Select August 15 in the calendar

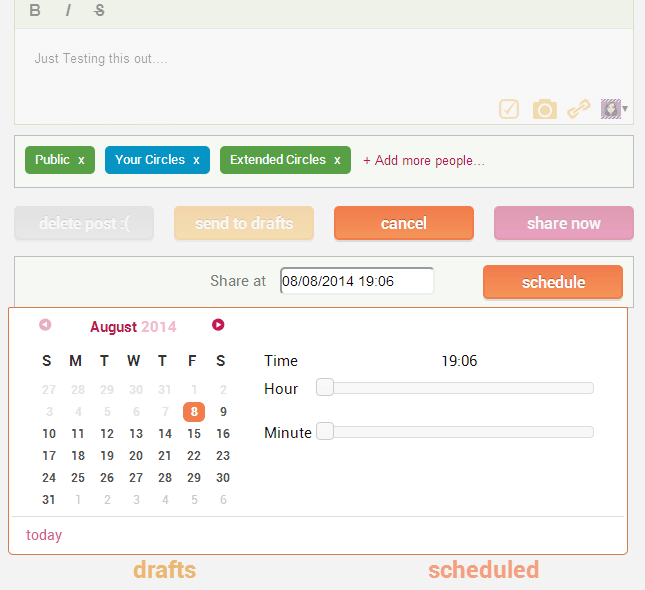(x=194, y=434)
